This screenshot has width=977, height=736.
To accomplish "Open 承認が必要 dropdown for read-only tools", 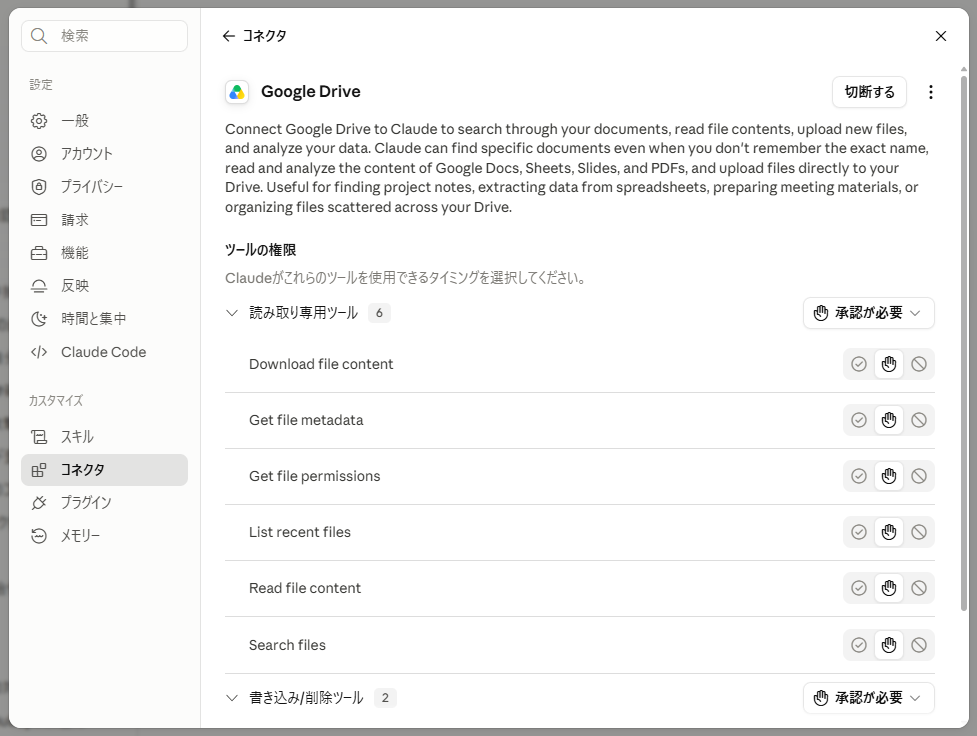I will (x=869, y=313).
